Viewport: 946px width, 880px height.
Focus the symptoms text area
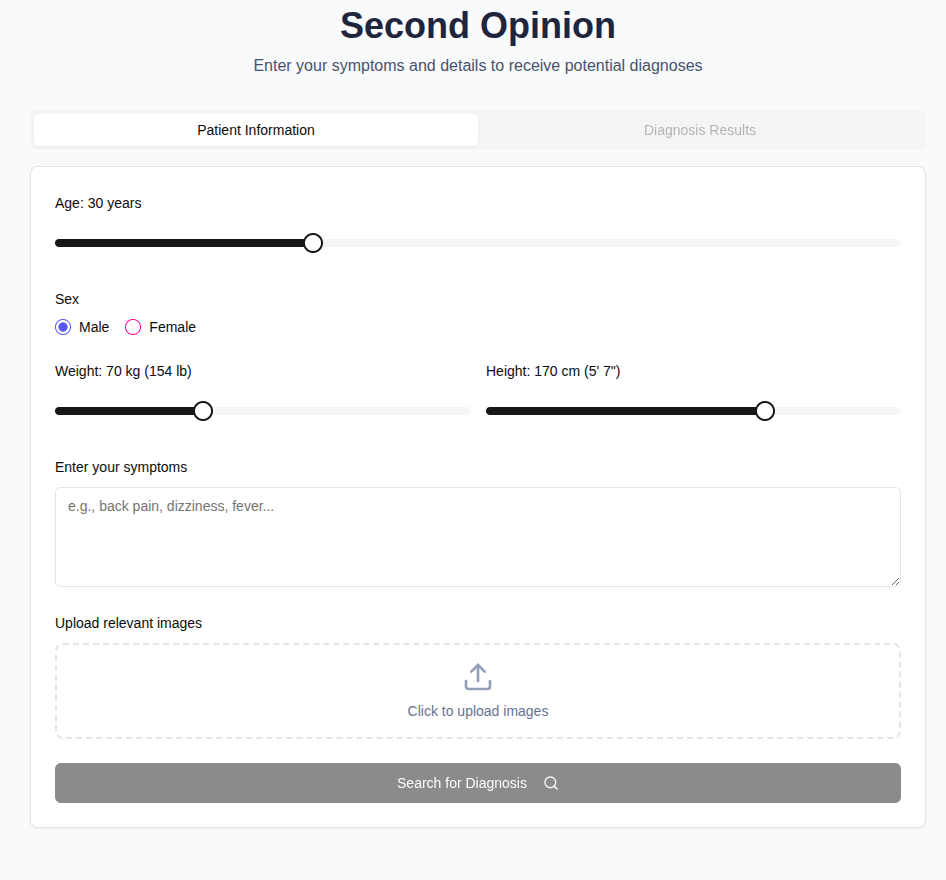478,537
